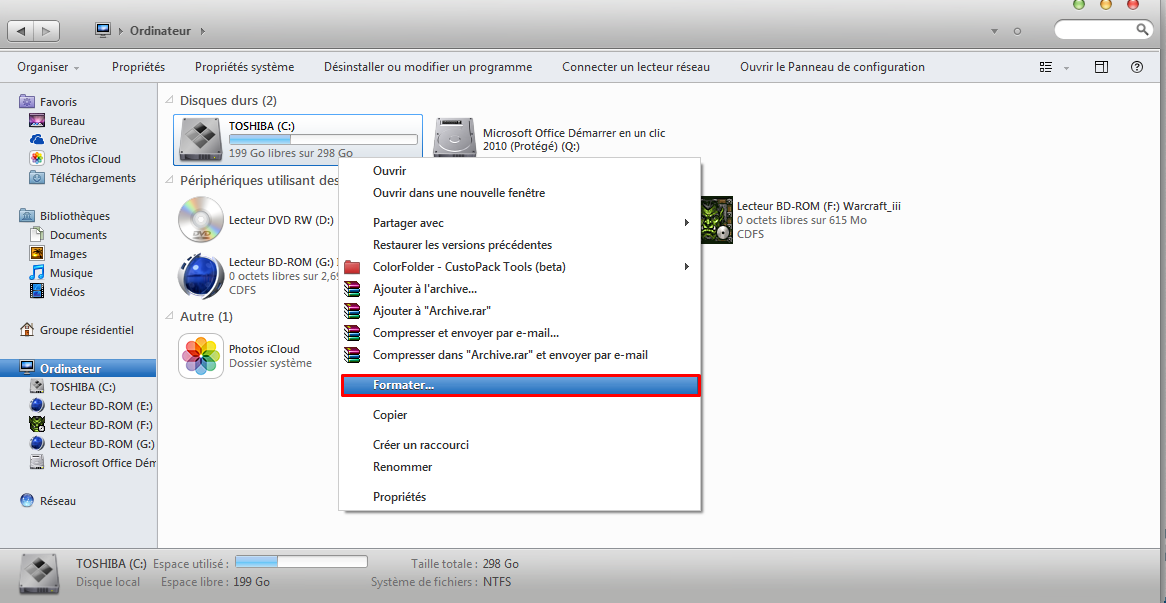The width and height of the screenshot is (1166, 603).
Task: Click Désinstaller ou modifier un programme
Action: (428, 67)
